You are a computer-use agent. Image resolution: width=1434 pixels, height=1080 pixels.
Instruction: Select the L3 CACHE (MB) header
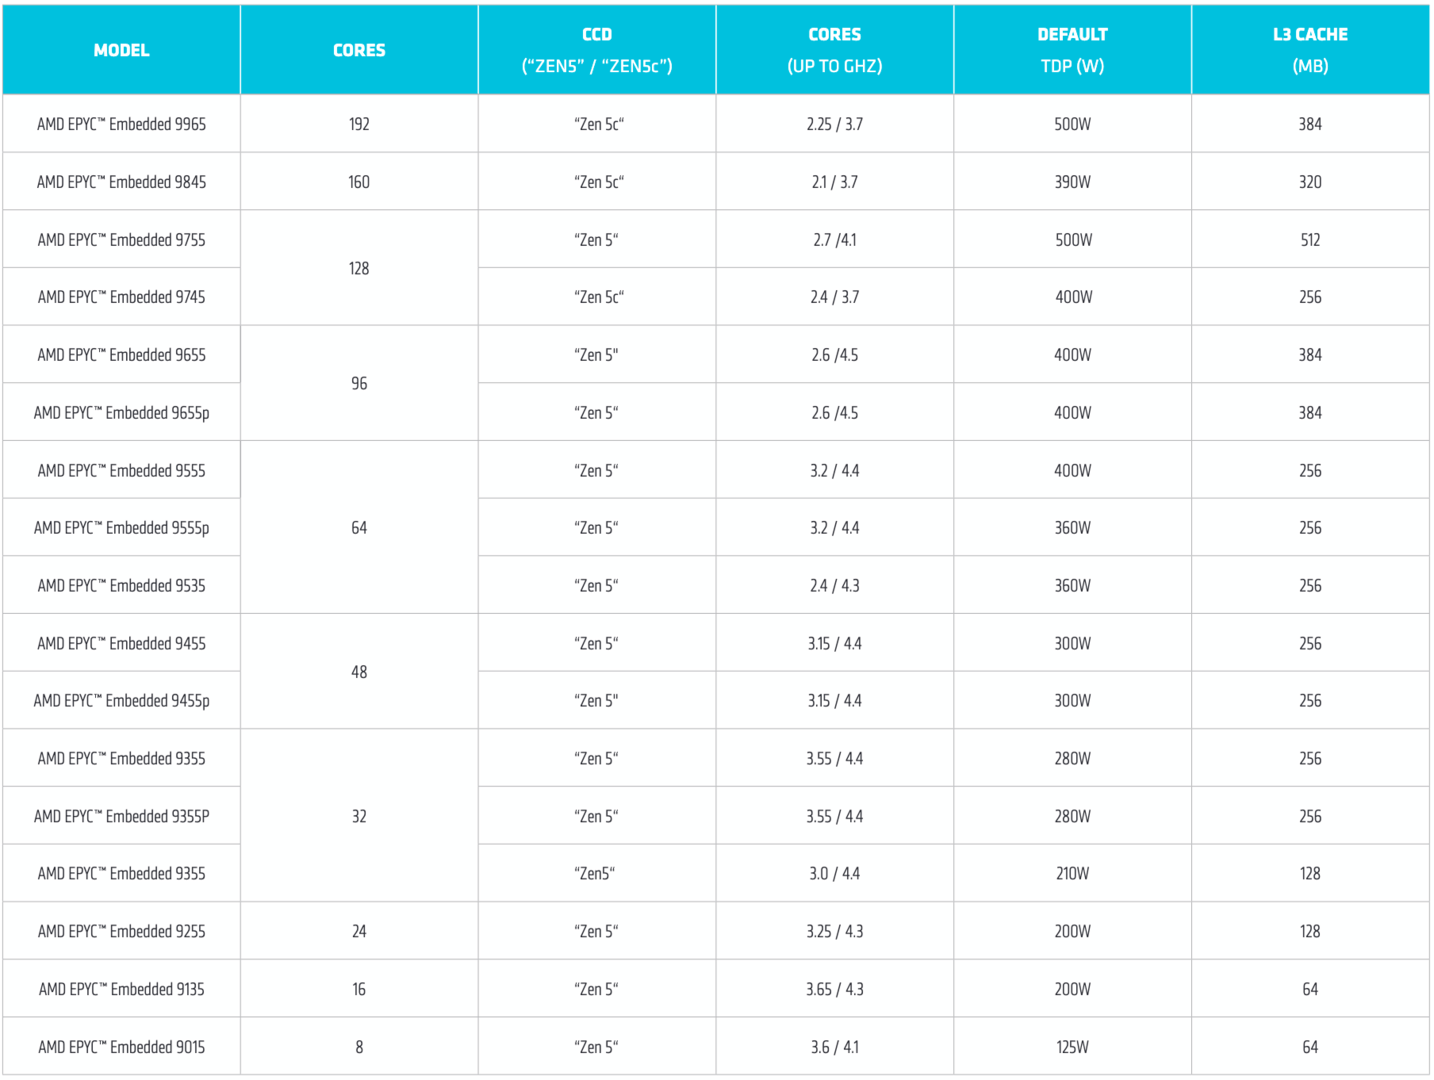pyautogui.click(x=1310, y=50)
